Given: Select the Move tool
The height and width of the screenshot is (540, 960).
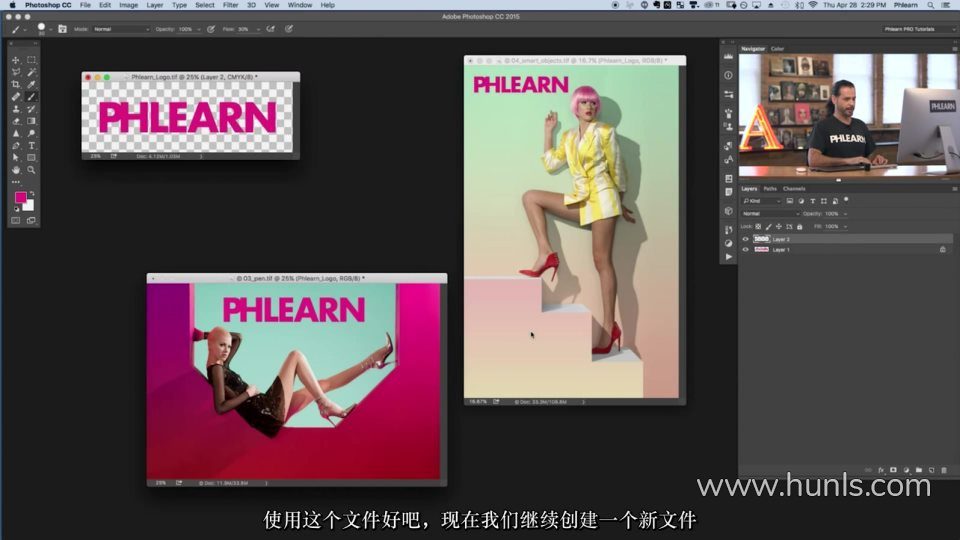Looking at the screenshot, I should (x=16, y=60).
